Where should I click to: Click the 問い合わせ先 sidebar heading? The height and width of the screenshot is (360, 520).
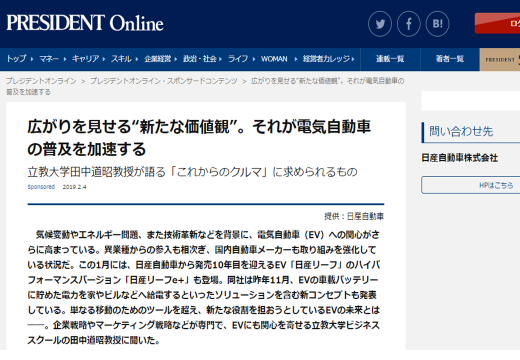tap(461, 132)
